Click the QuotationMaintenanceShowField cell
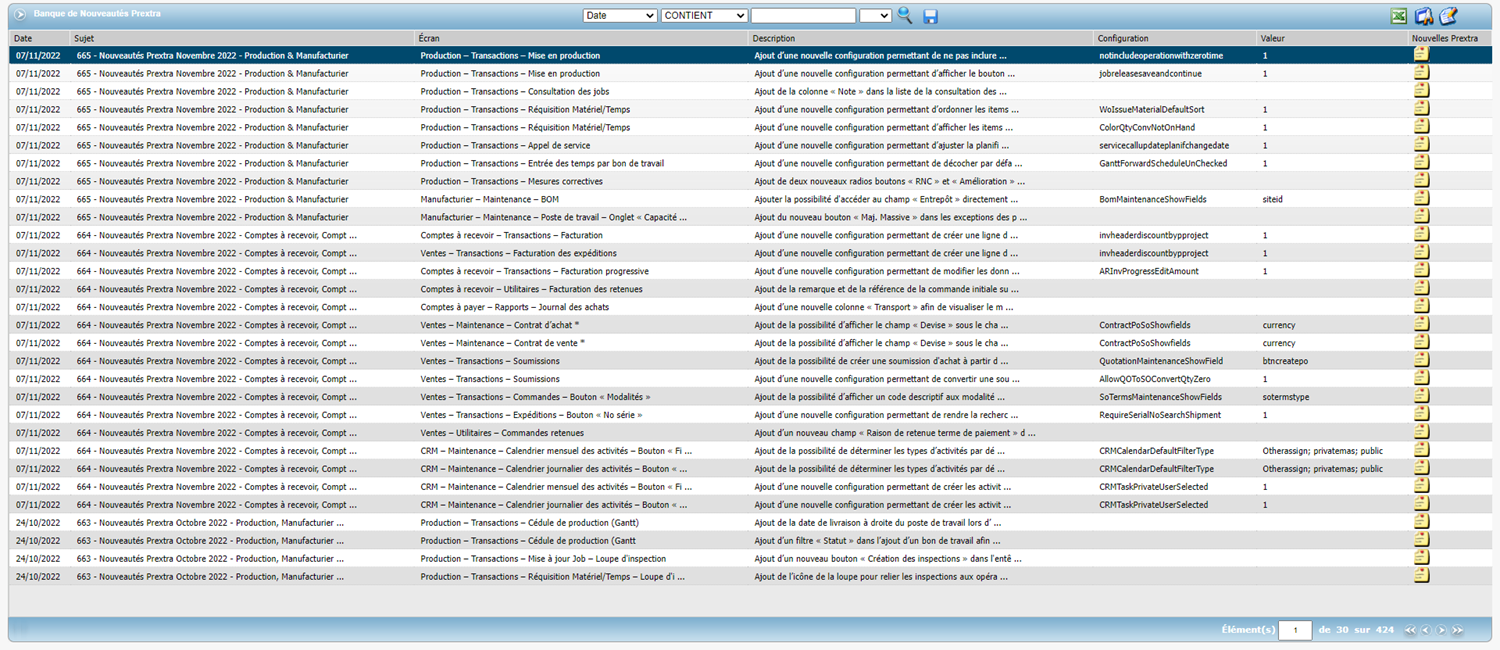 click(1161, 362)
